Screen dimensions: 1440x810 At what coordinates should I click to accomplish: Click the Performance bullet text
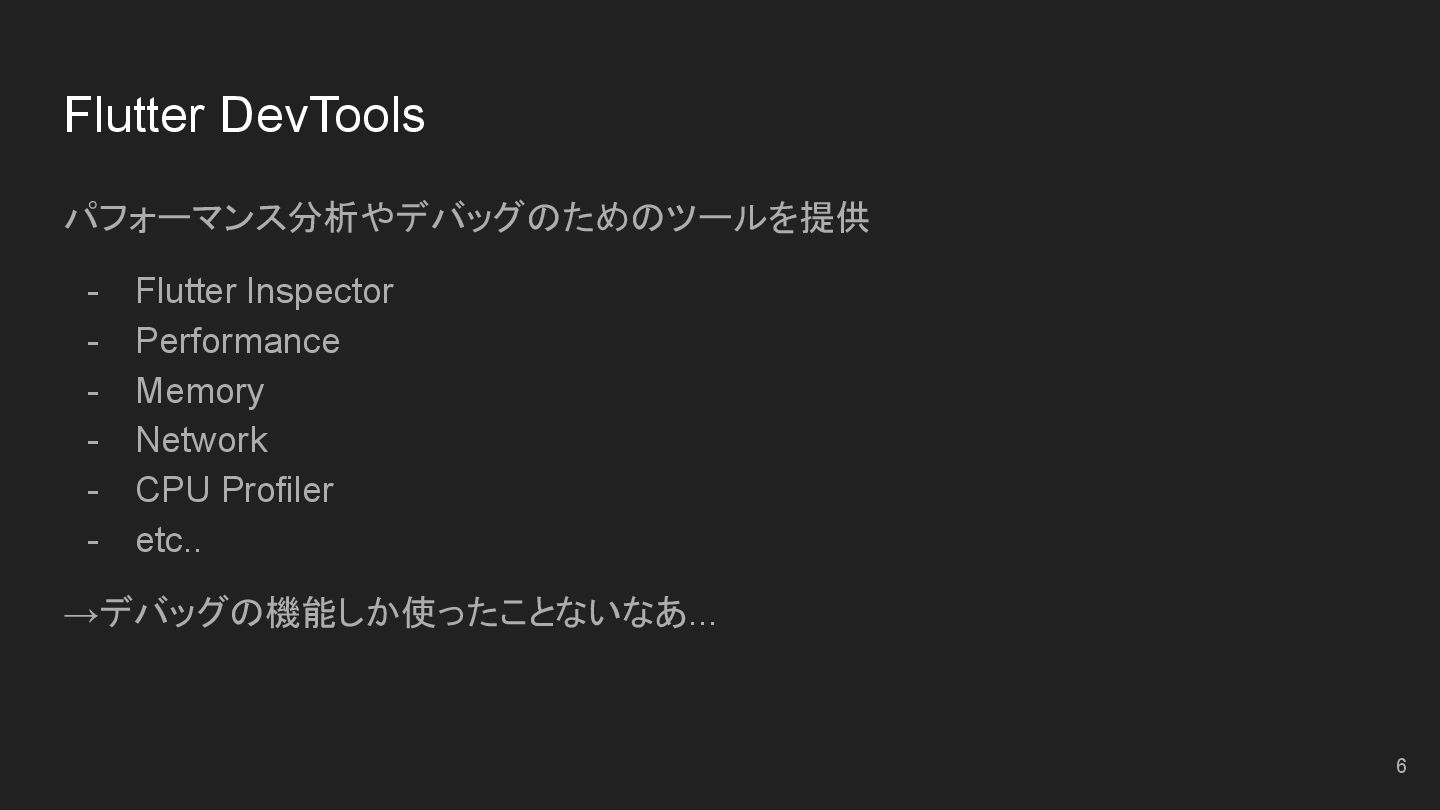[x=237, y=341]
